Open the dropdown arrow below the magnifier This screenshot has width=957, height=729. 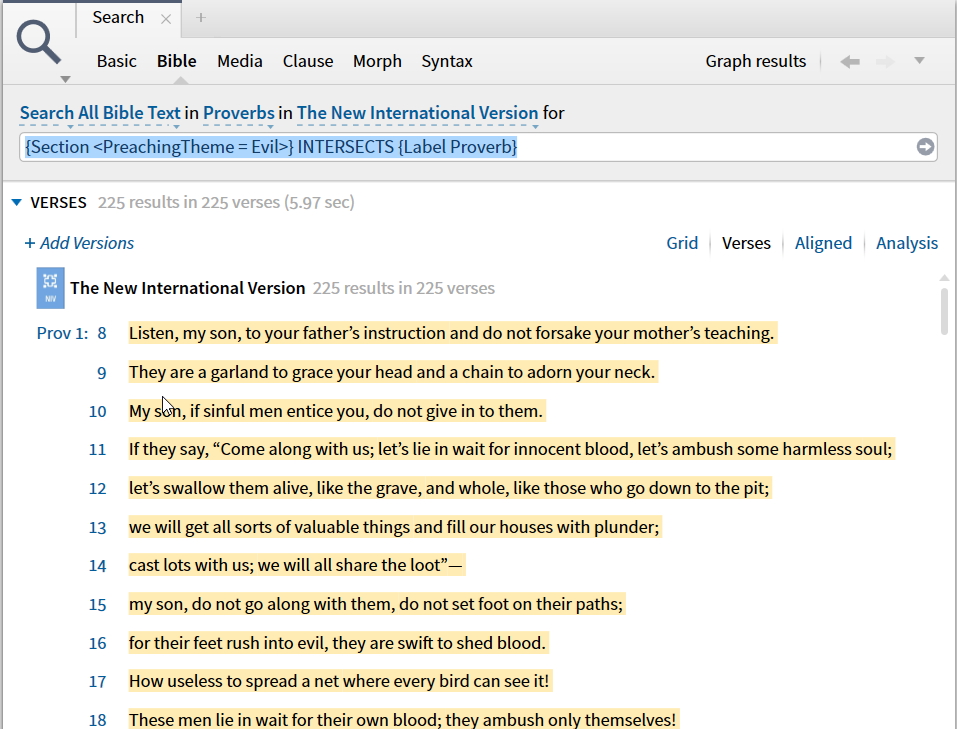65,79
